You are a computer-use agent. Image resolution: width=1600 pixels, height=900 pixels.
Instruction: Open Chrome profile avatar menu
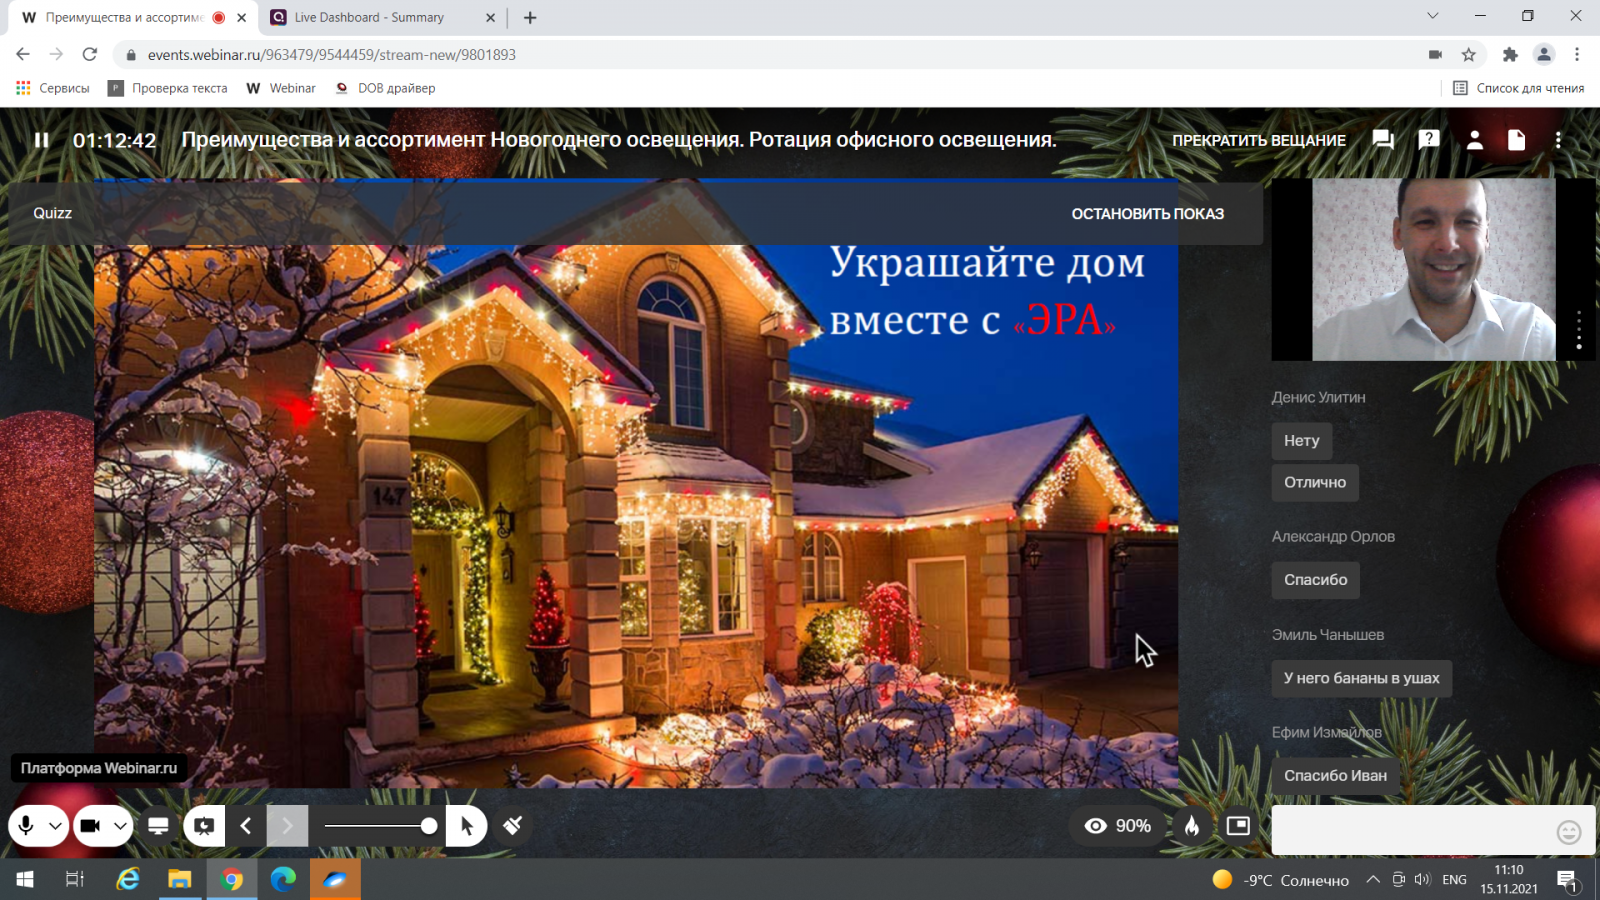click(1544, 55)
